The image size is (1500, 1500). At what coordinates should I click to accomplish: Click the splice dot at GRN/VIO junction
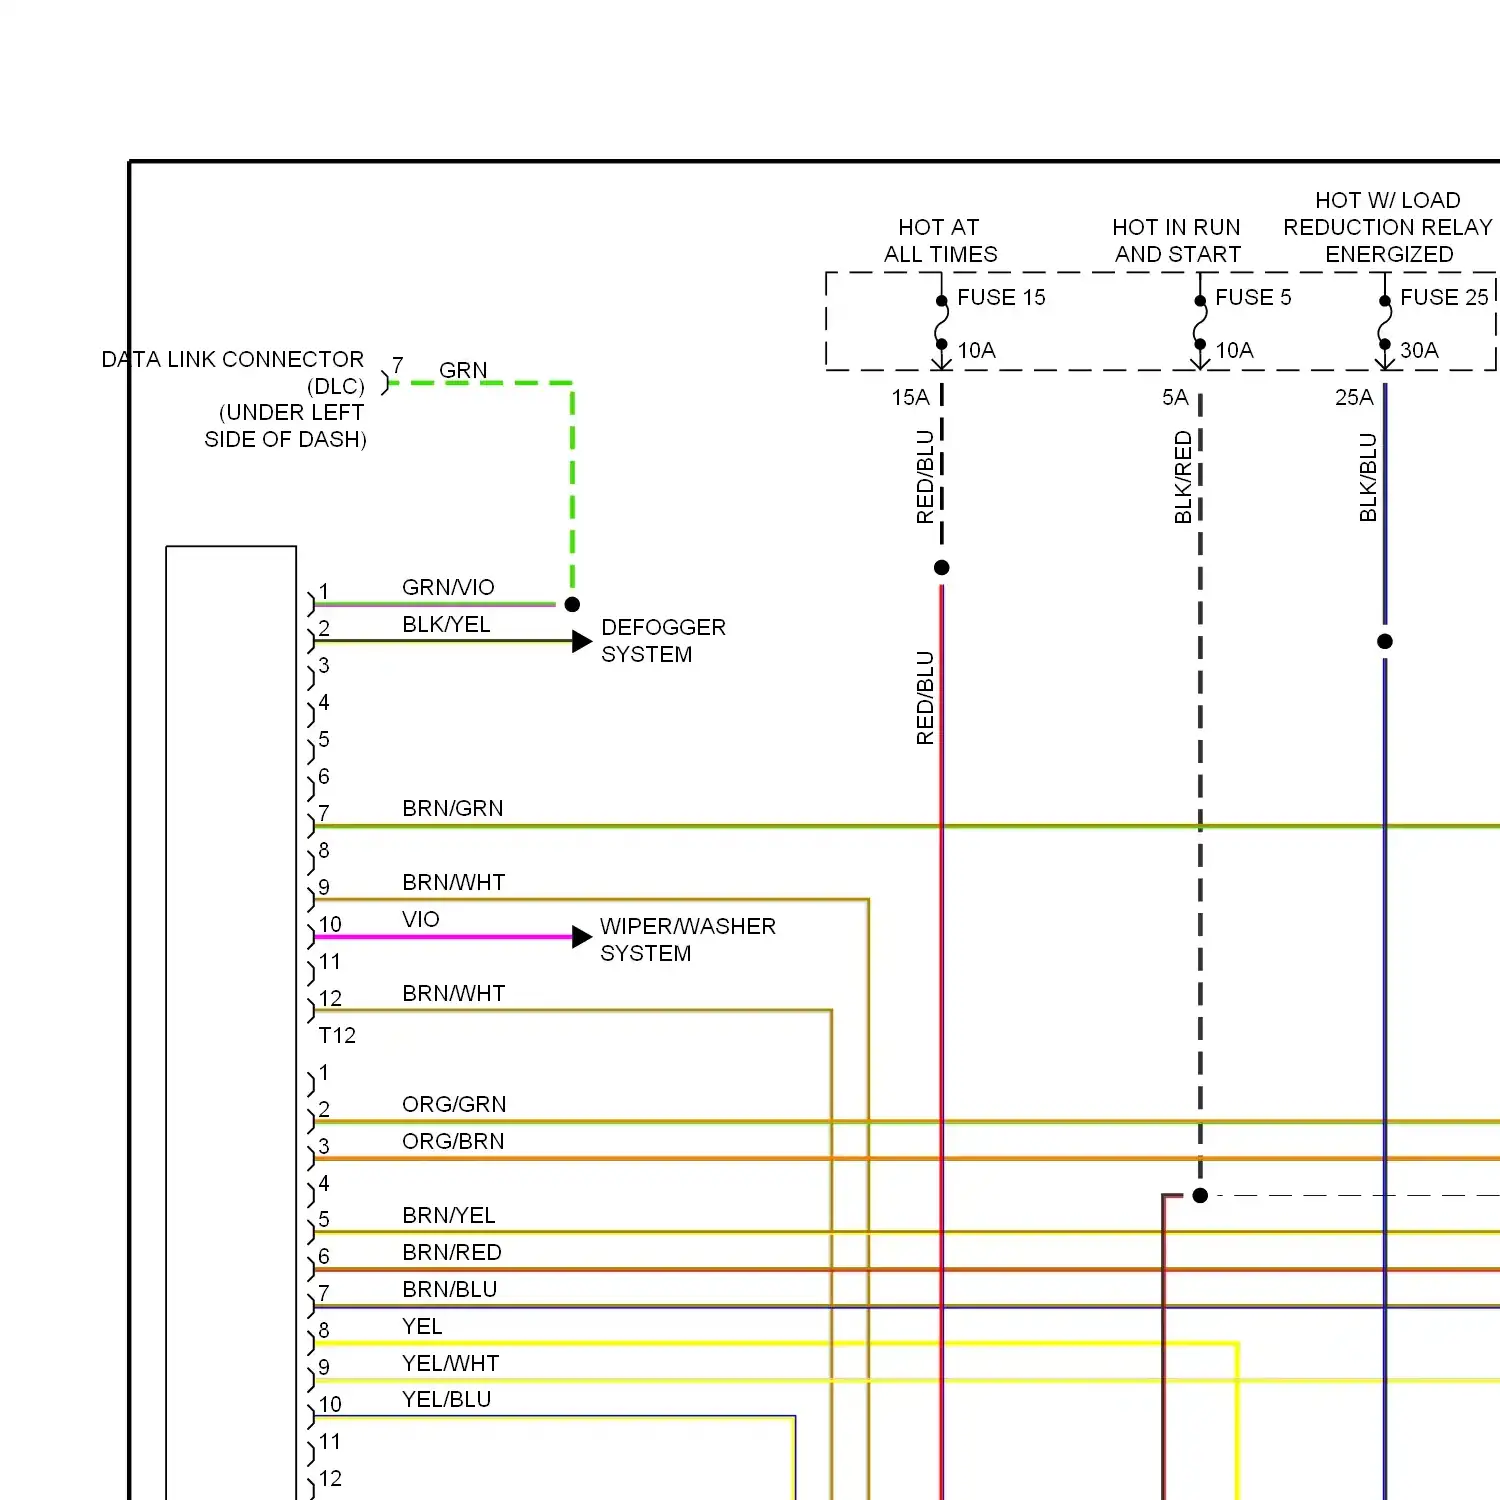[572, 604]
